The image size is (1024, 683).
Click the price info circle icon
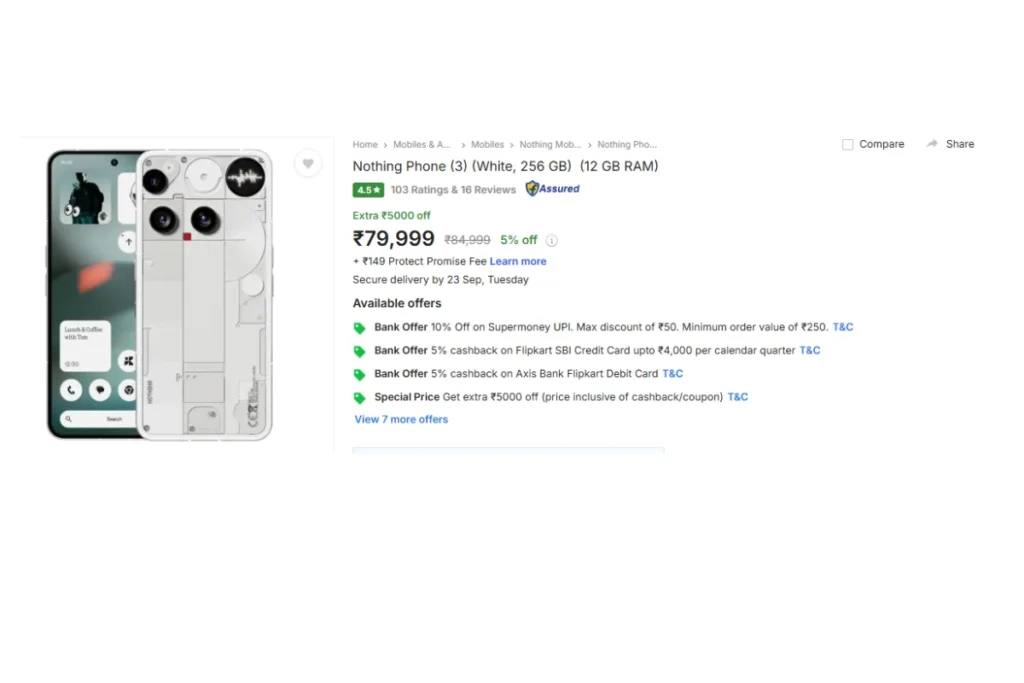(552, 241)
